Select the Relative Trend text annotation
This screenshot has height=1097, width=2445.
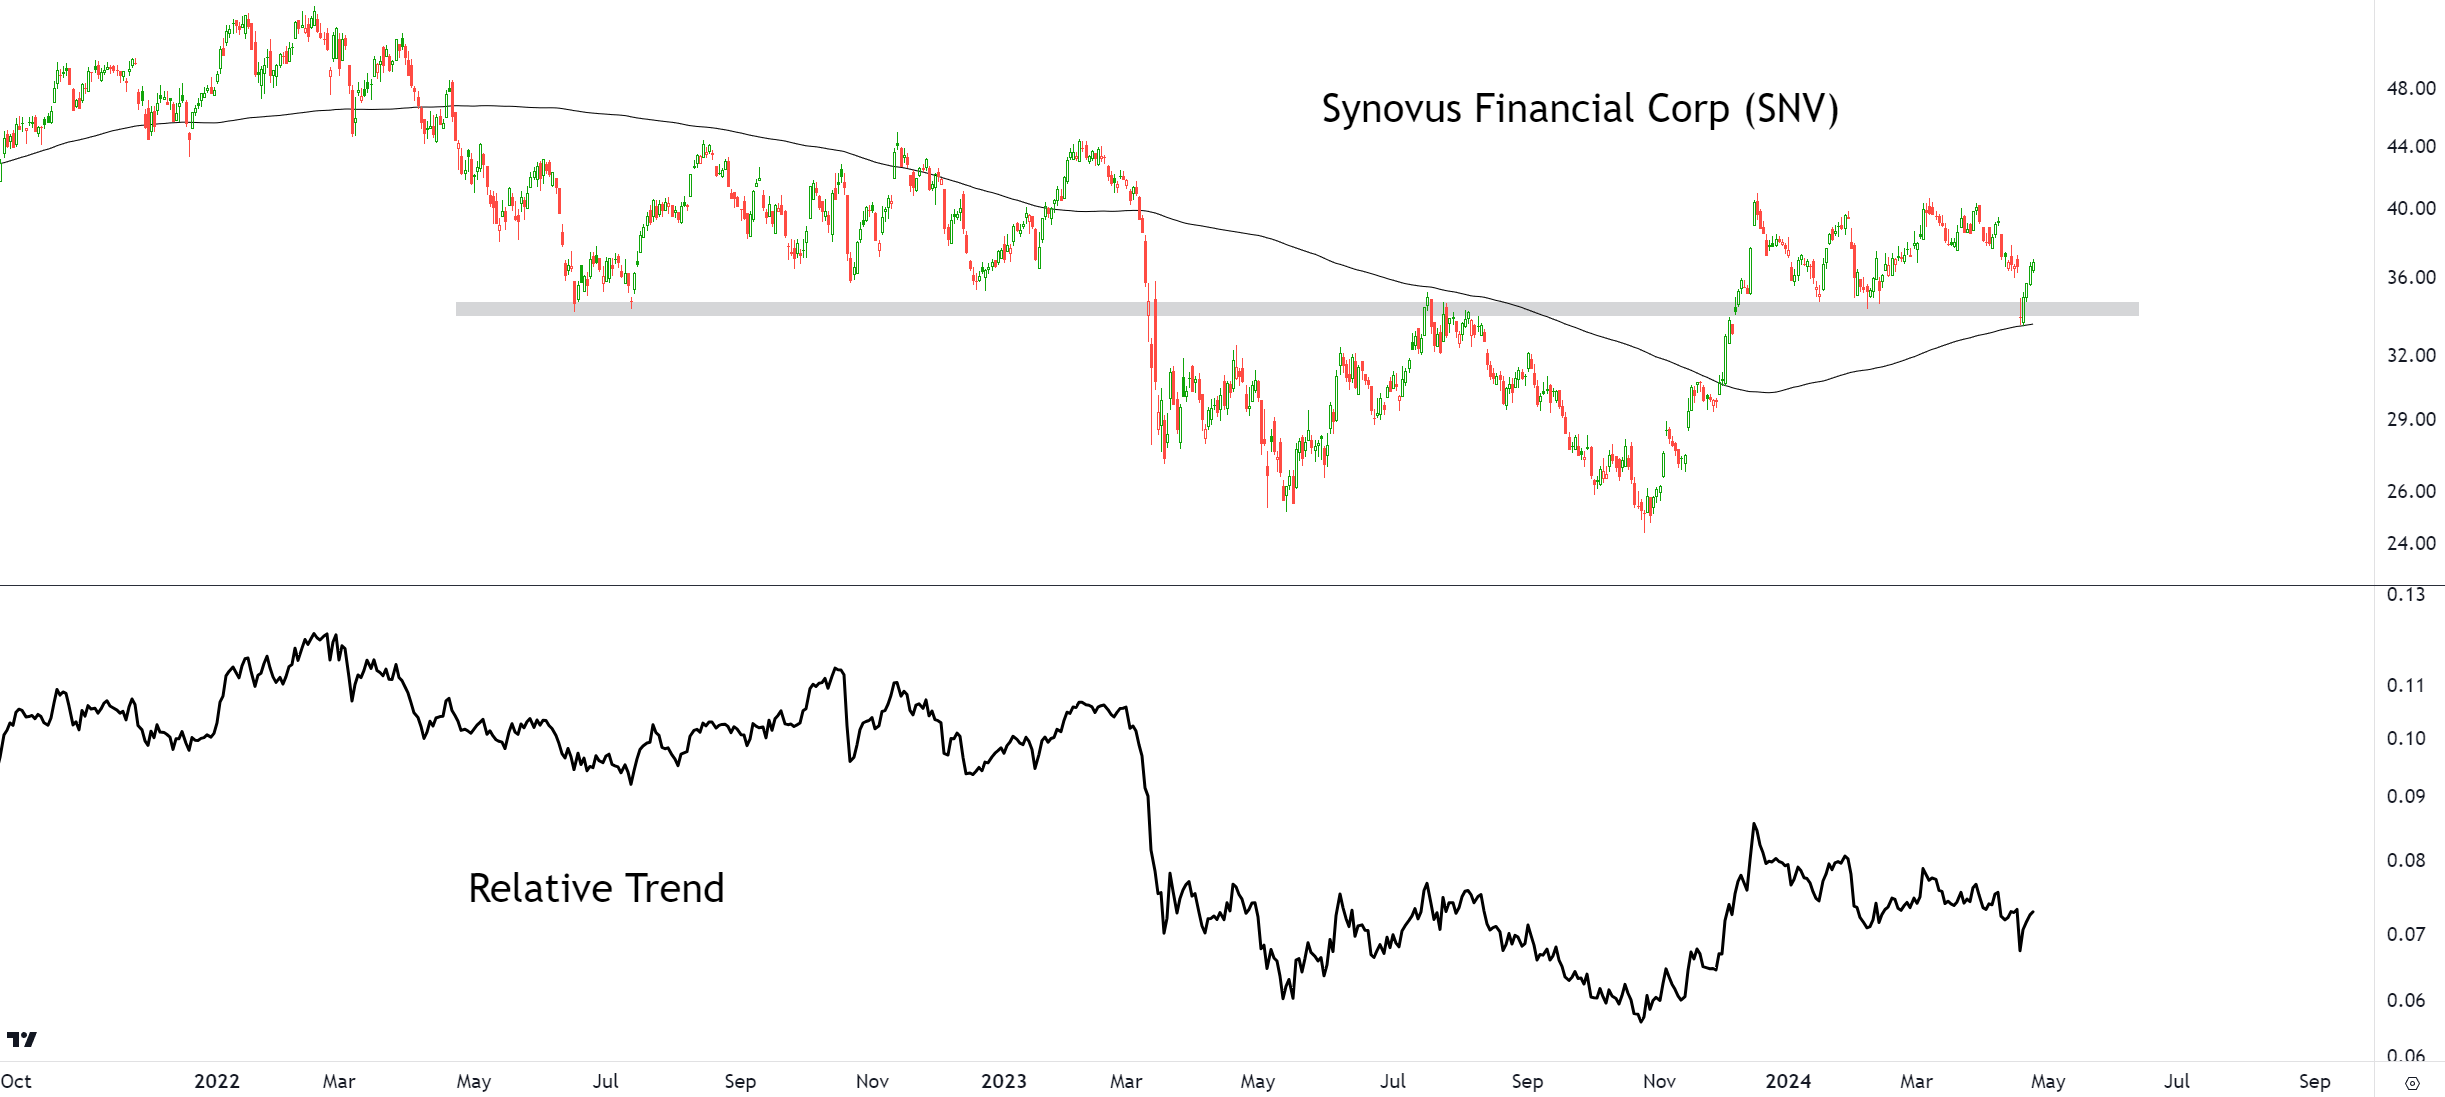click(x=596, y=888)
